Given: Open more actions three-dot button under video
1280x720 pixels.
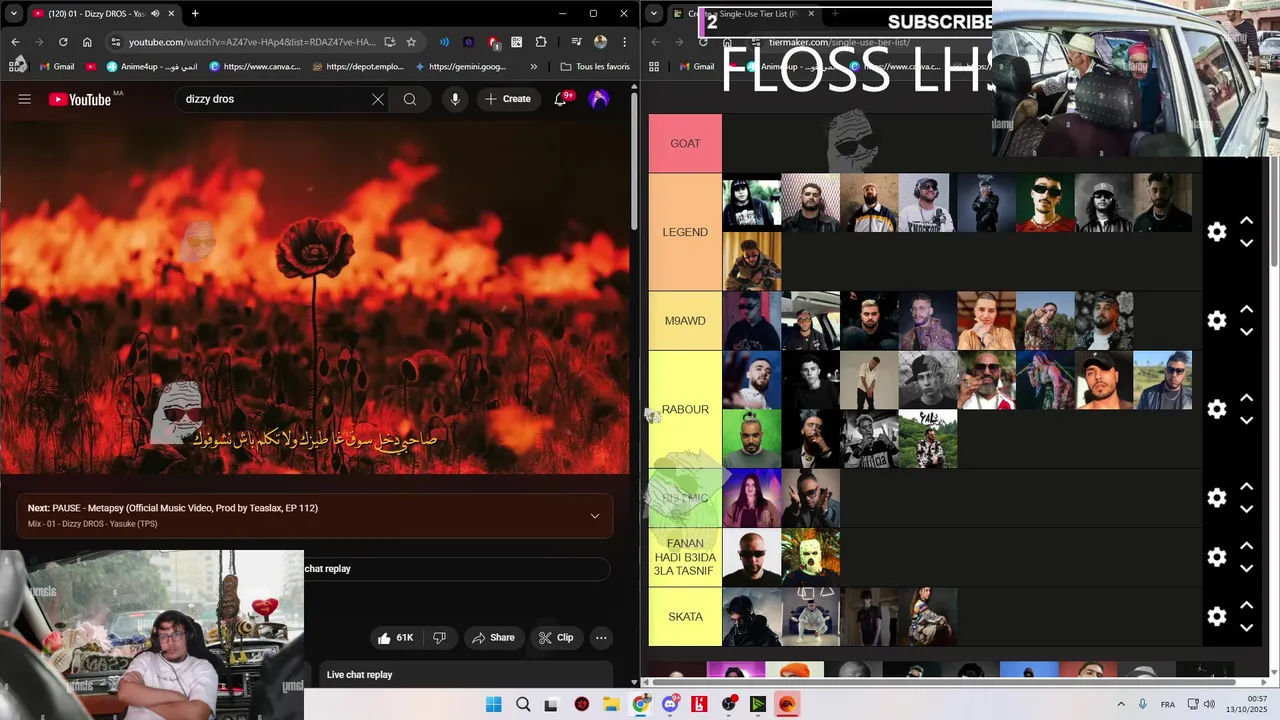Looking at the screenshot, I should pos(601,638).
